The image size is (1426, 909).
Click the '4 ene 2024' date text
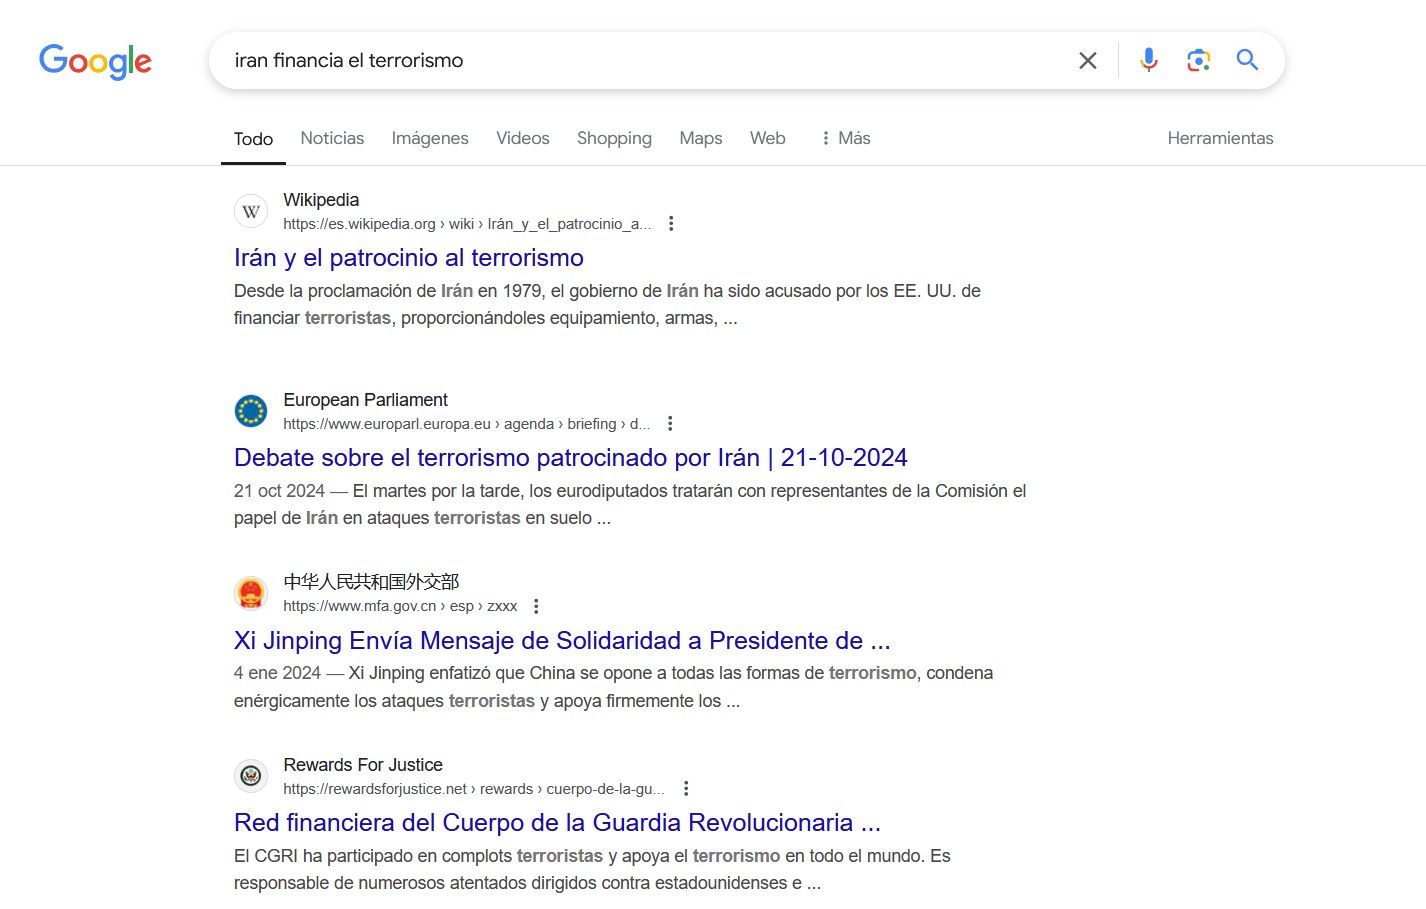point(277,673)
